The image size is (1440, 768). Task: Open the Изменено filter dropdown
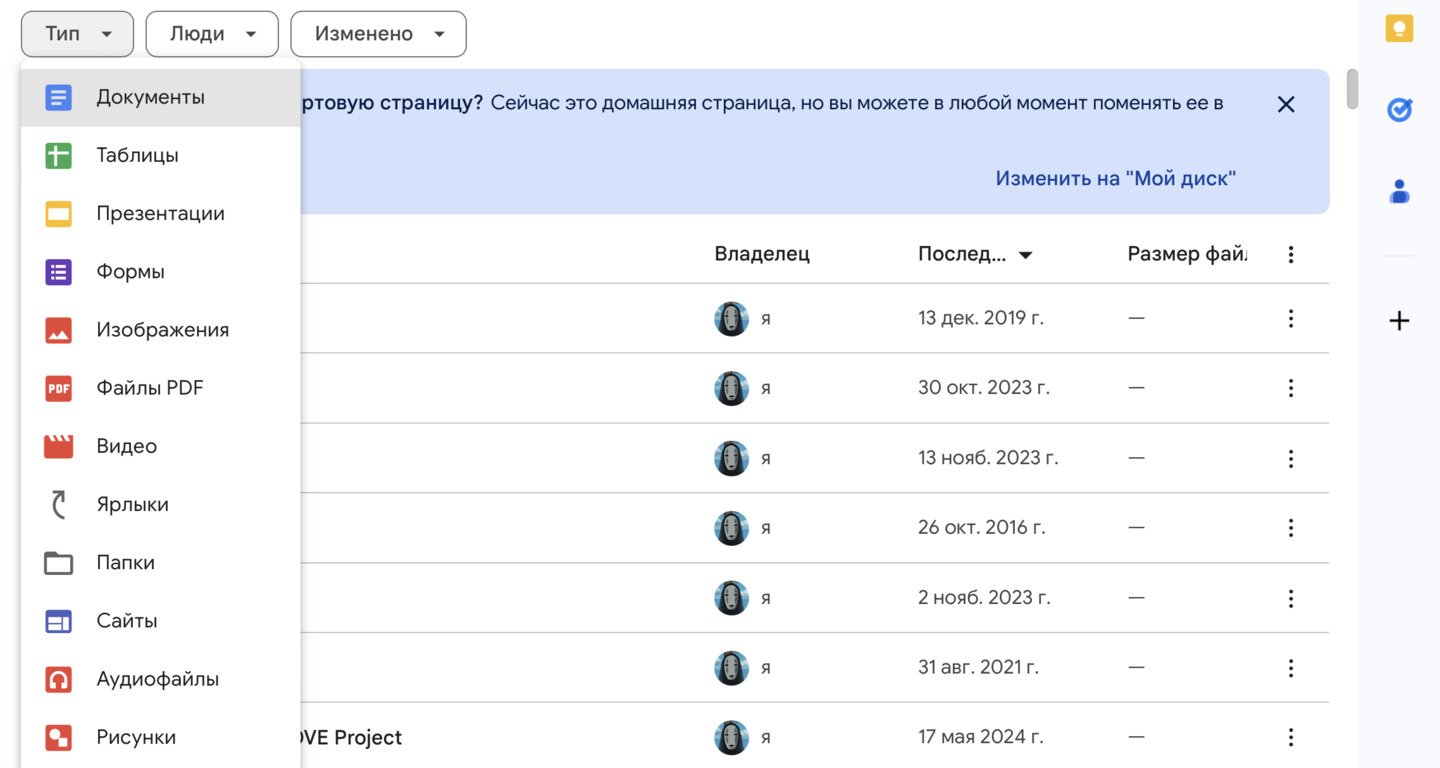tap(378, 34)
